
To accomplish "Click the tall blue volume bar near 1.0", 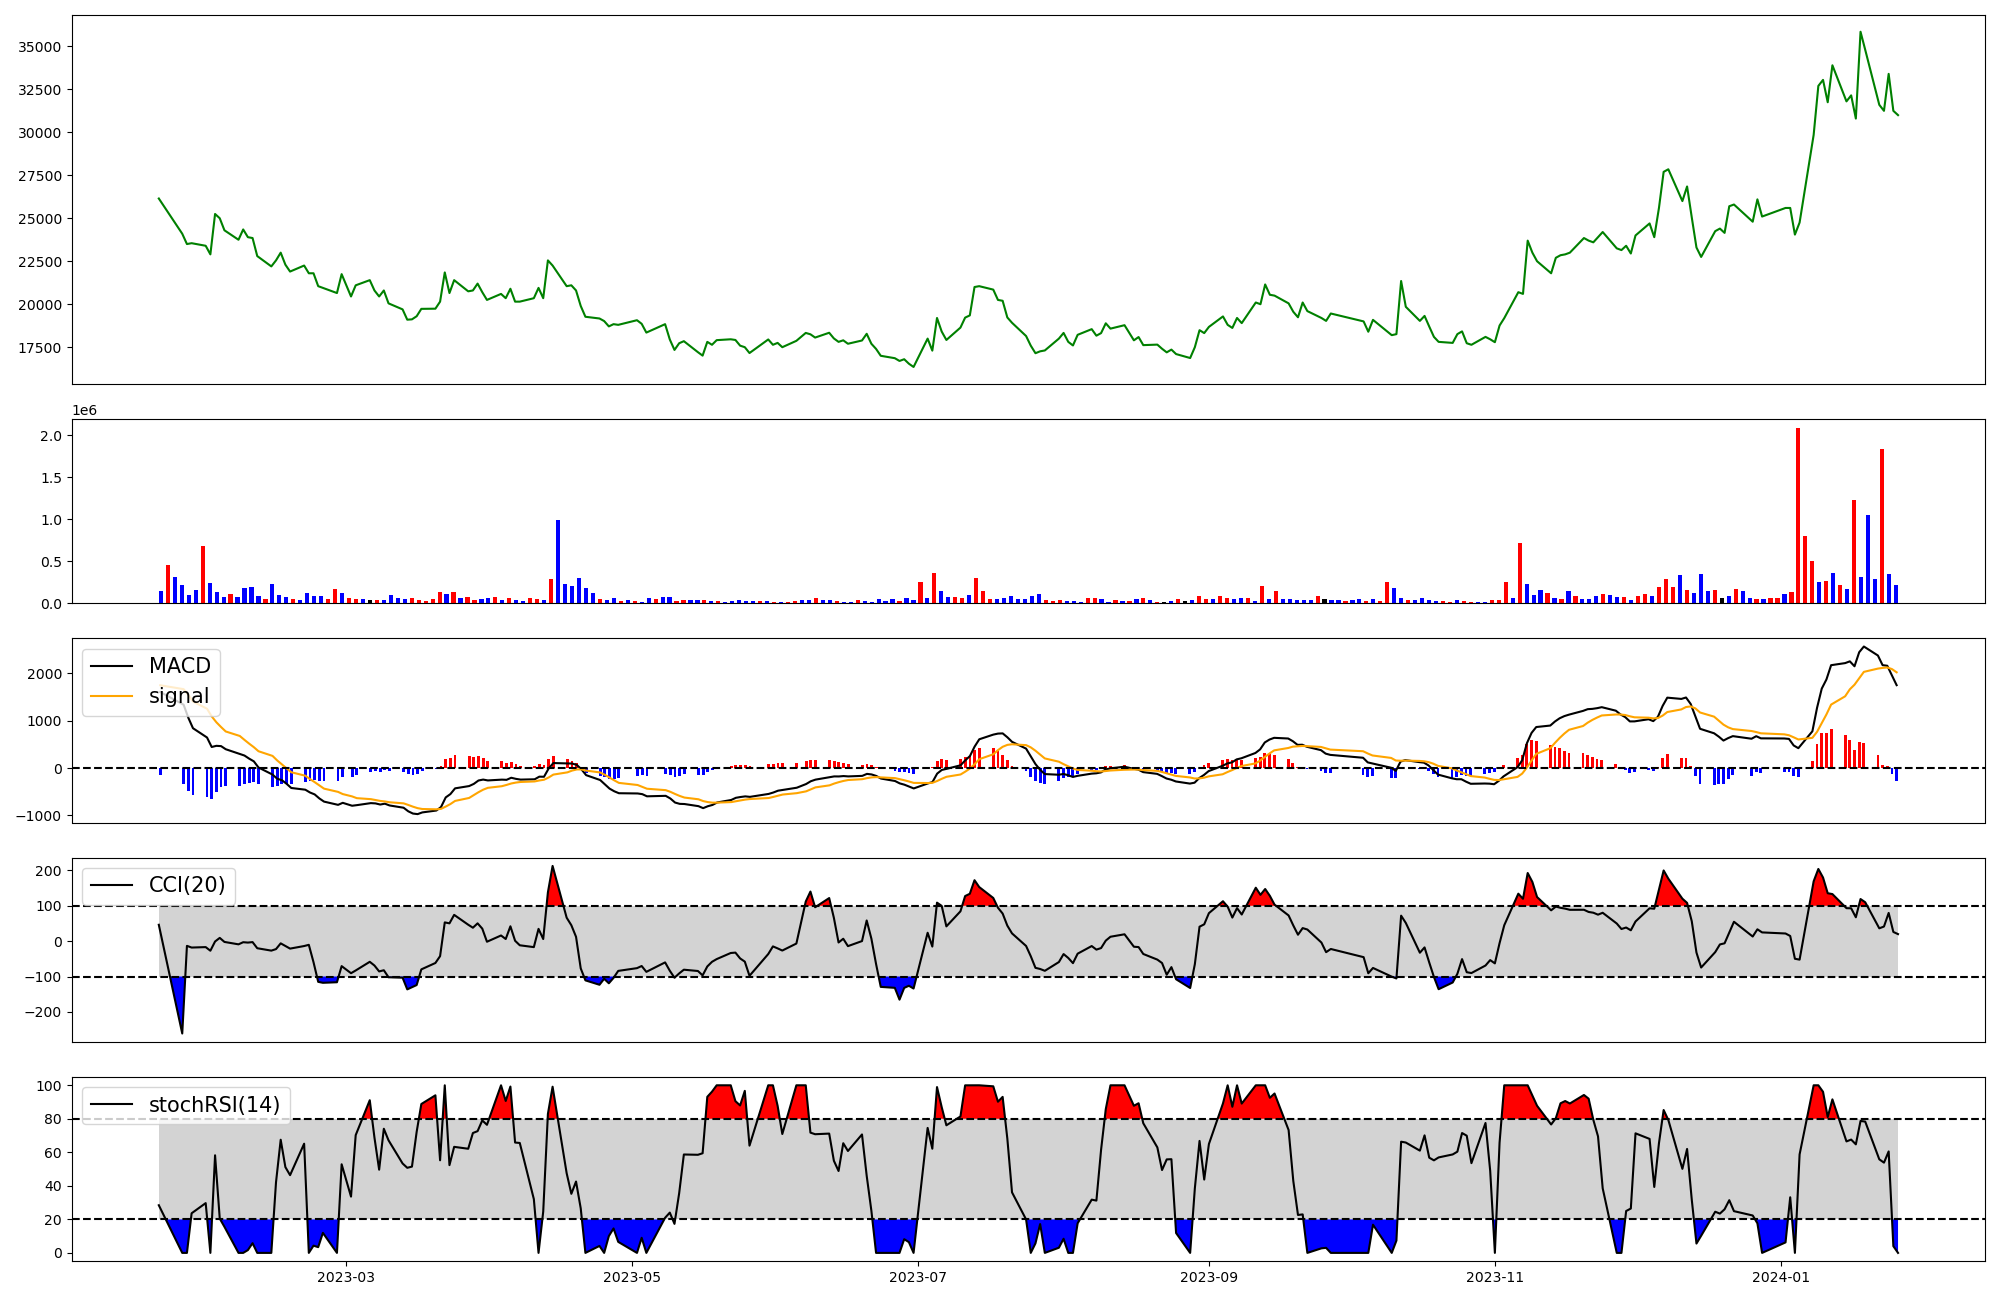I will [x=558, y=561].
